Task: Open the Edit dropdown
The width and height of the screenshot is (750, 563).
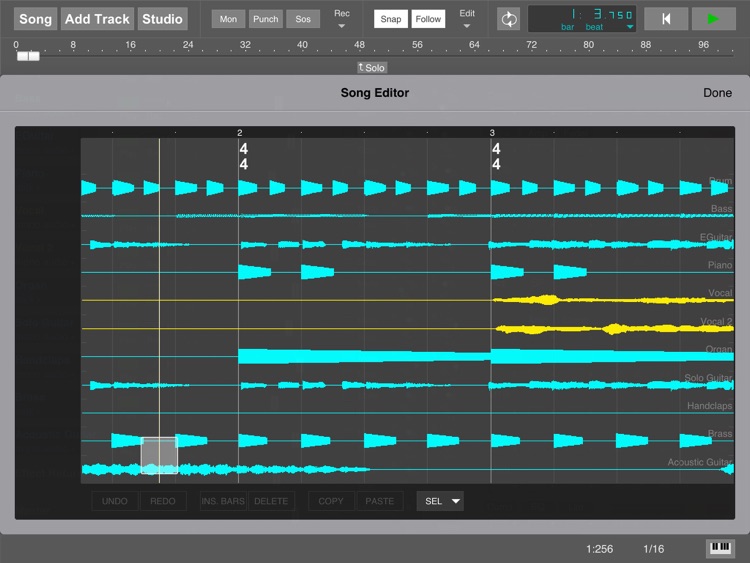Action: (x=467, y=19)
